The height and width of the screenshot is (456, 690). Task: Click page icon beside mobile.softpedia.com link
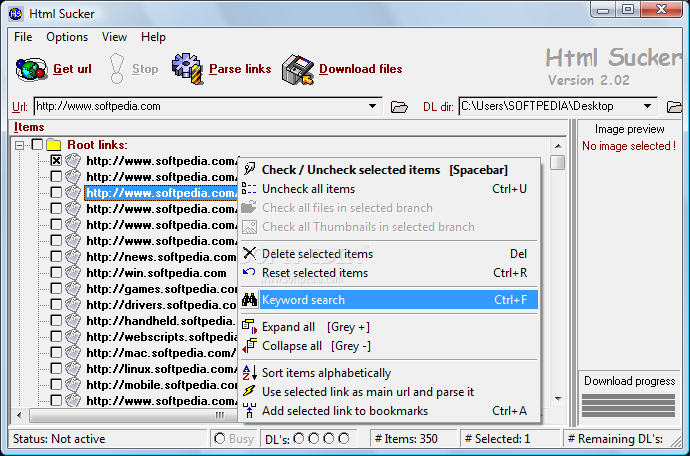73,385
